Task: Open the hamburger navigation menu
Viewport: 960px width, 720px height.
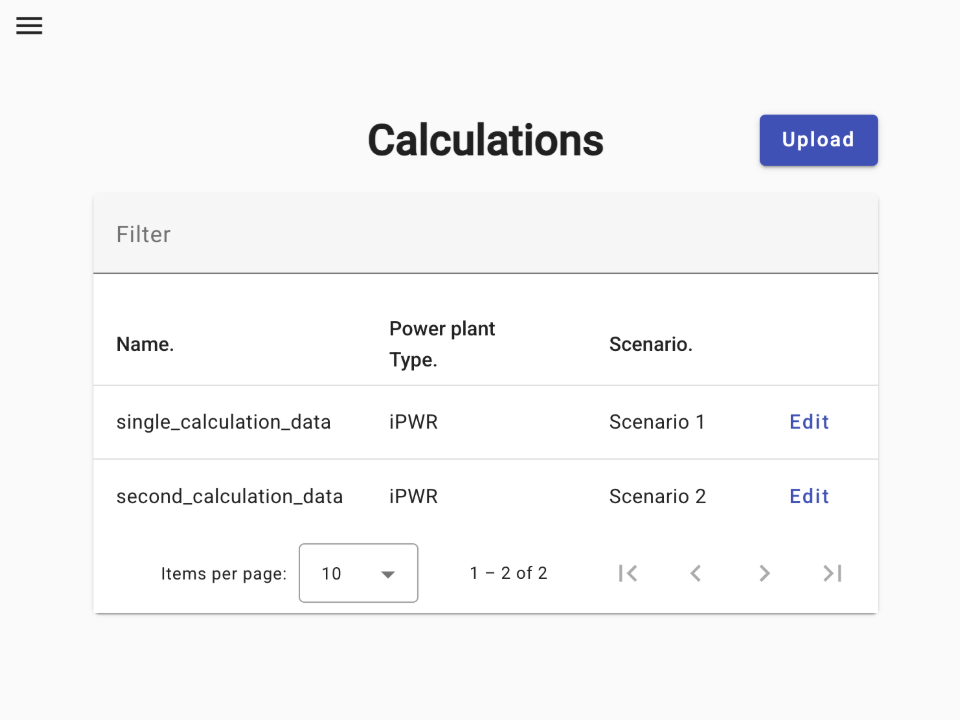Action: (29, 26)
